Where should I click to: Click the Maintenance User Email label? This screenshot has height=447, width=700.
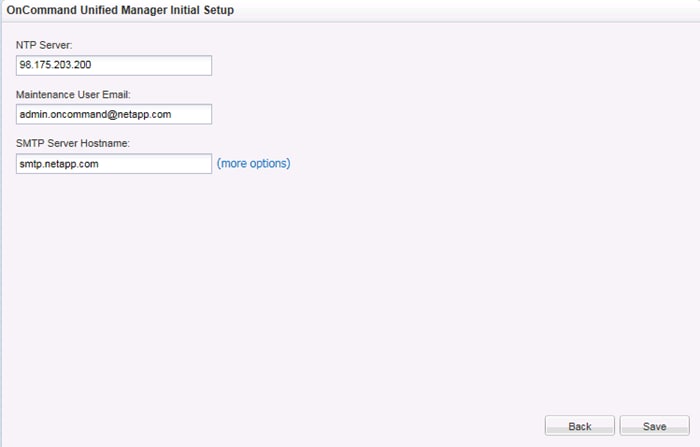[73, 95]
